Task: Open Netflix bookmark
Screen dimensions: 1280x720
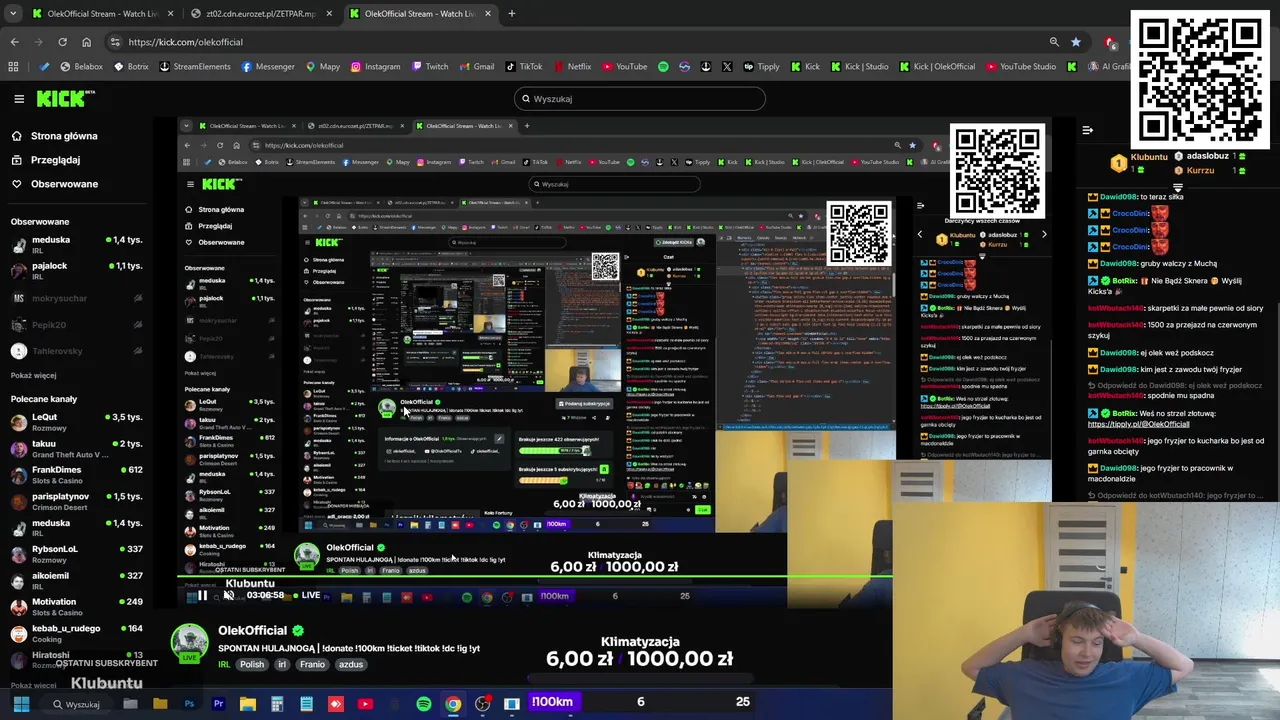Action: 571,67
